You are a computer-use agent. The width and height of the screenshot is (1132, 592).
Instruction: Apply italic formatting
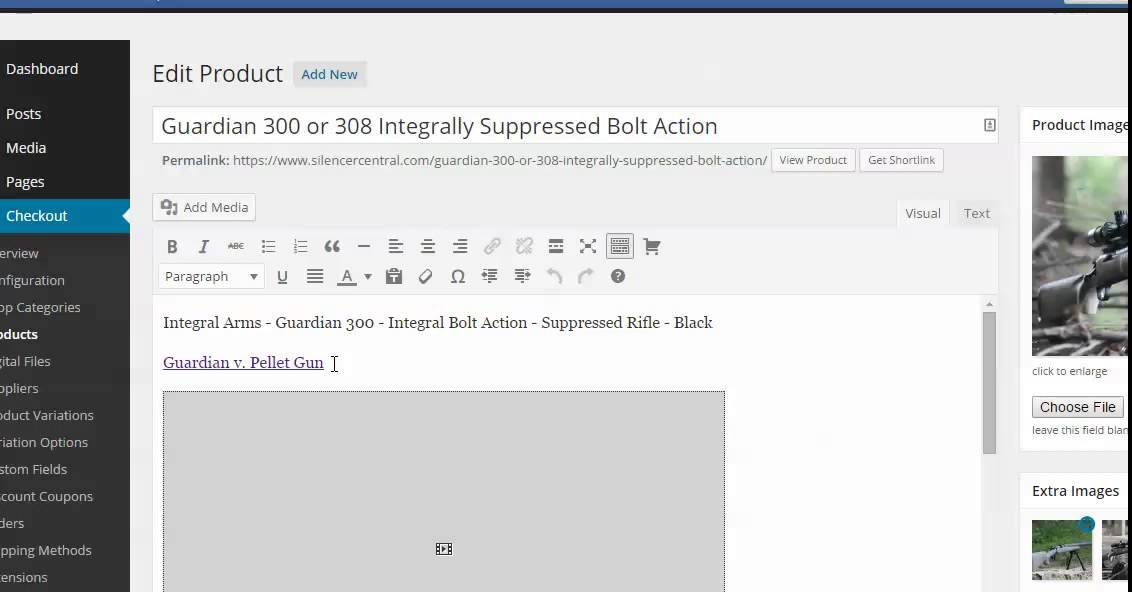[x=204, y=247]
